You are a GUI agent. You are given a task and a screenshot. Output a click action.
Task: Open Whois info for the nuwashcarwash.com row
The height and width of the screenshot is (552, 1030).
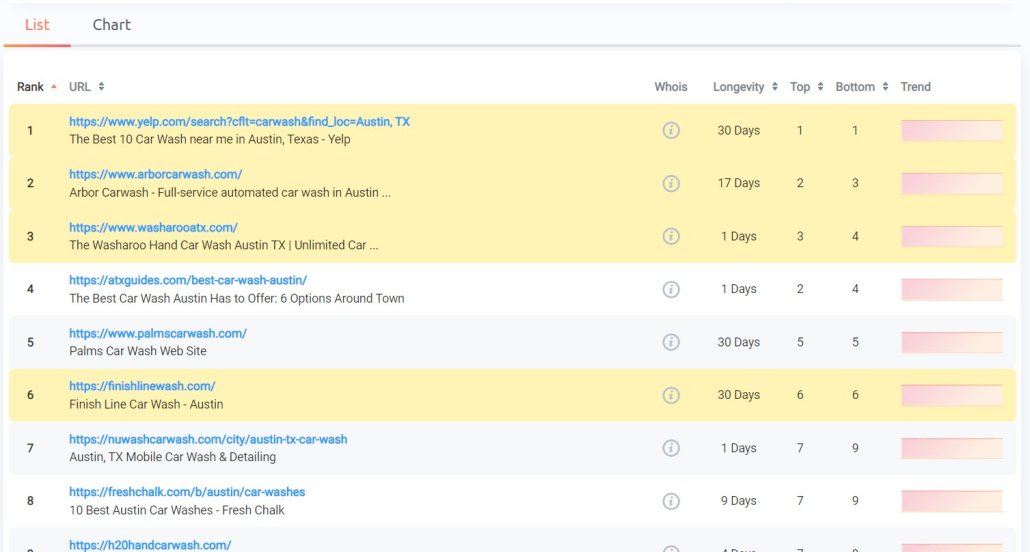(671, 448)
